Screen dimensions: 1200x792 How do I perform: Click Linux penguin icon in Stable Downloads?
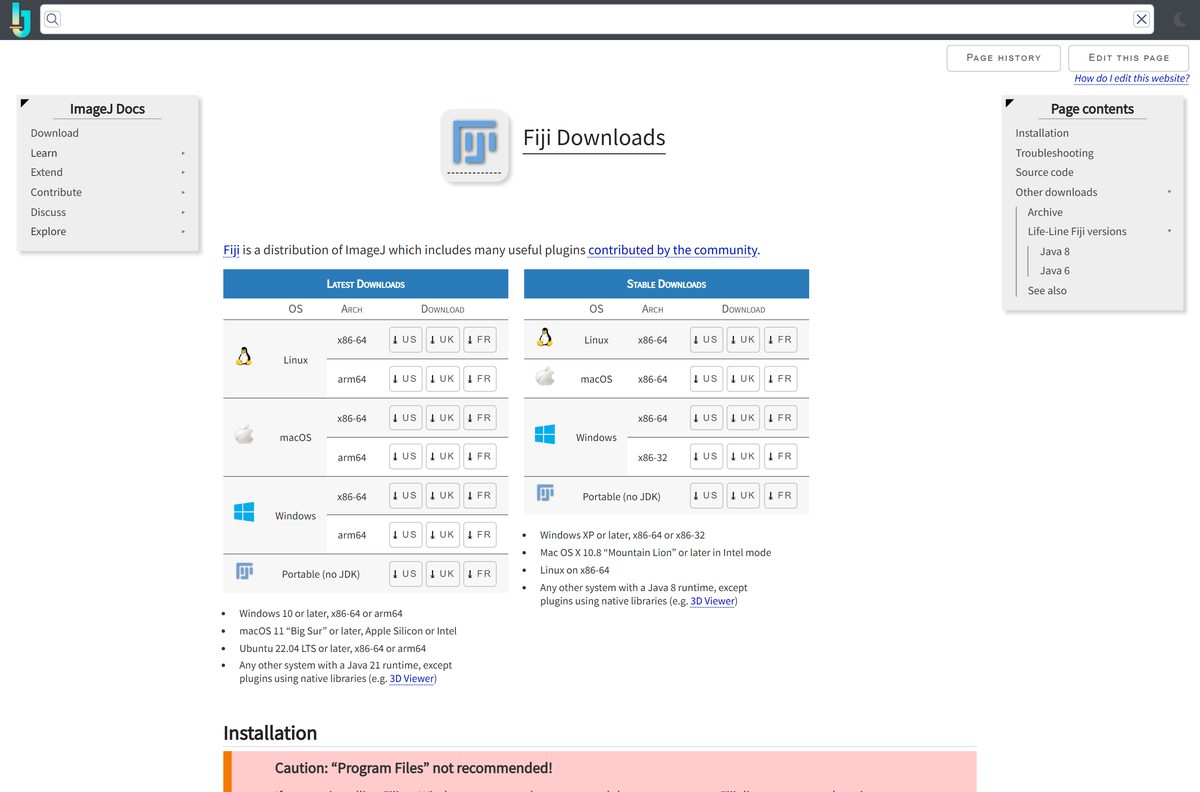[x=545, y=338]
